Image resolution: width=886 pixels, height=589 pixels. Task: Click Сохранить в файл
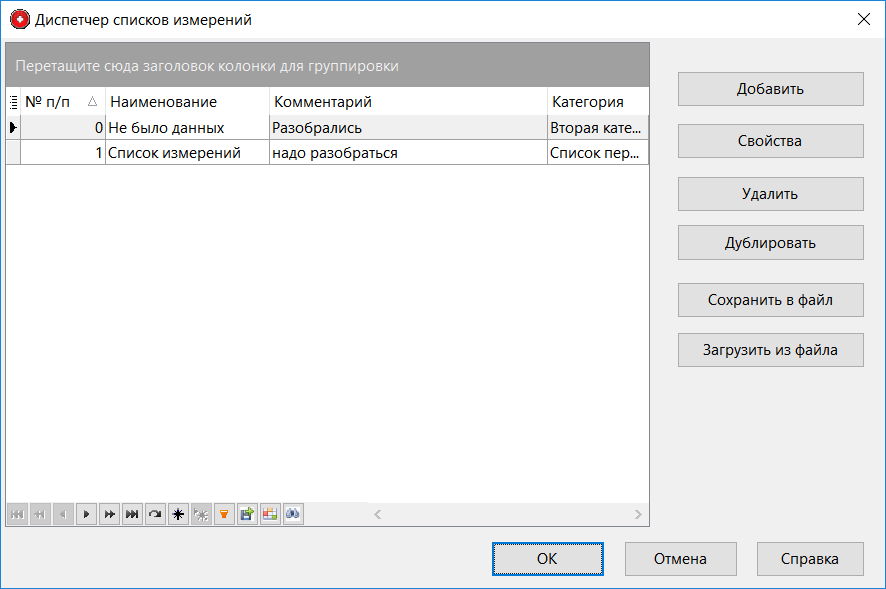[x=770, y=299]
